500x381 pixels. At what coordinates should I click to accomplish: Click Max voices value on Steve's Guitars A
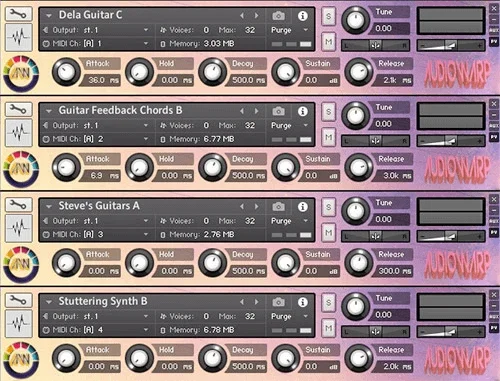[250, 221]
